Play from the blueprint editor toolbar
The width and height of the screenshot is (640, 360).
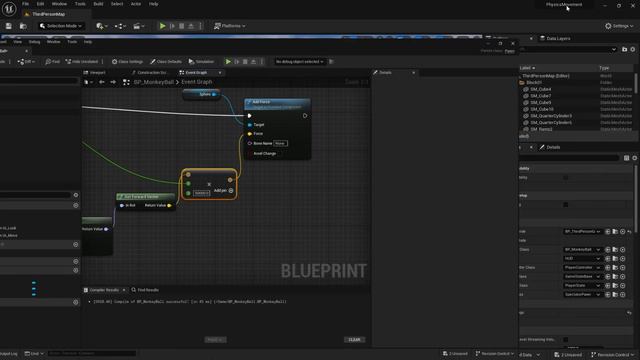[x=228, y=62]
